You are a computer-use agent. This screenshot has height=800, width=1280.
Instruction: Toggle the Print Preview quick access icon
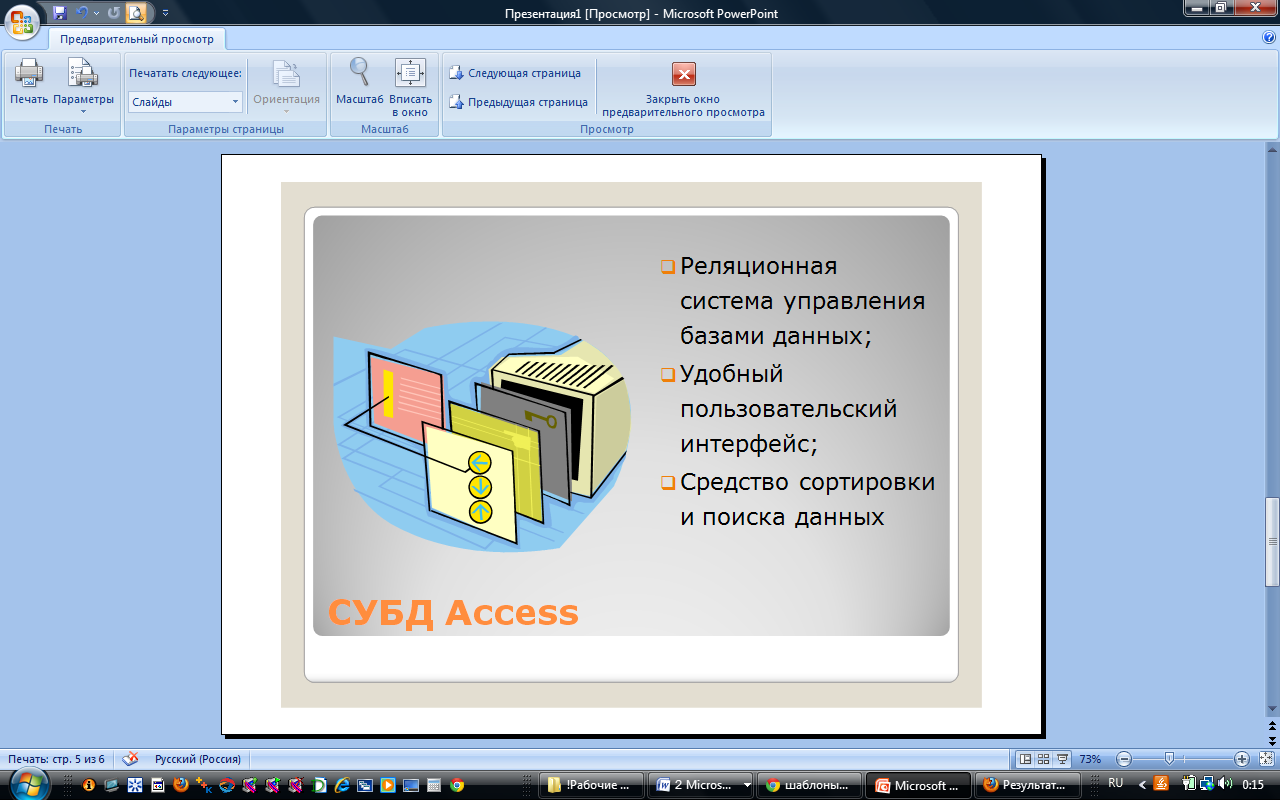coord(135,13)
